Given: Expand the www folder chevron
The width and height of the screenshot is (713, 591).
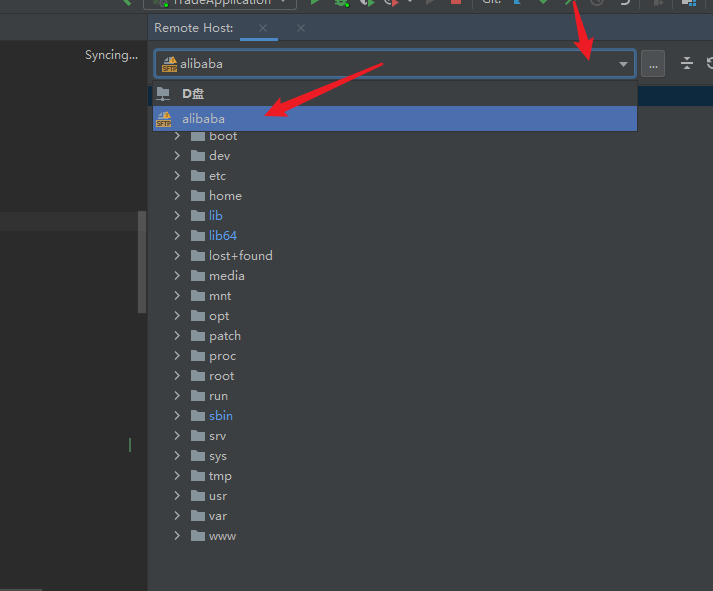Looking at the screenshot, I should (177, 536).
